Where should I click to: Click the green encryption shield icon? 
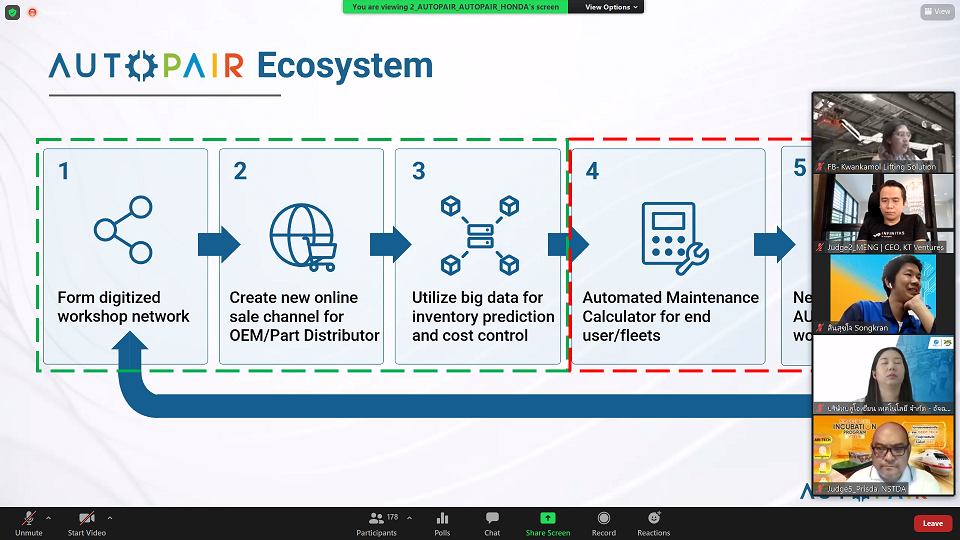(x=12, y=12)
